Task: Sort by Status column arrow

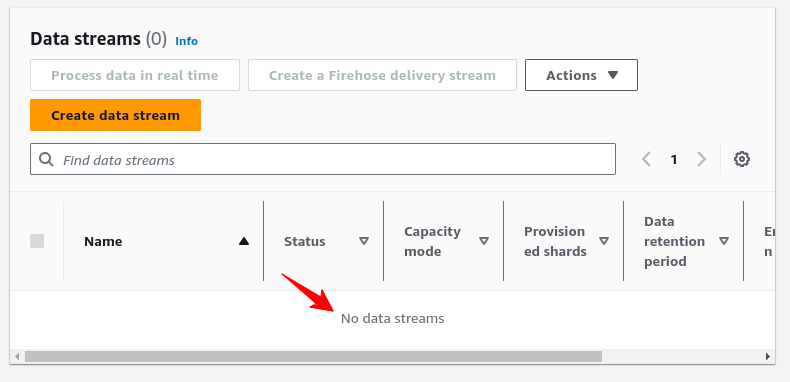Action: [x=364, y=241]
